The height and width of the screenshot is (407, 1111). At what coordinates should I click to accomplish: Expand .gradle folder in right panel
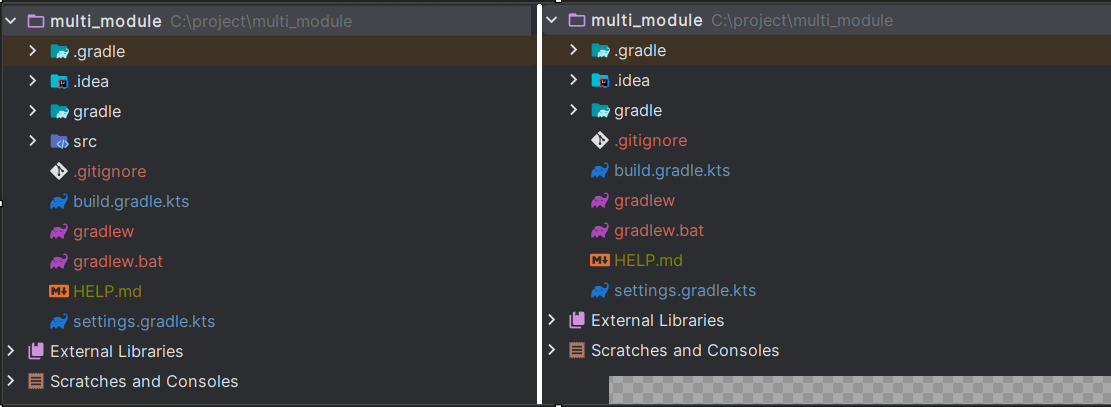coord(574,50)
